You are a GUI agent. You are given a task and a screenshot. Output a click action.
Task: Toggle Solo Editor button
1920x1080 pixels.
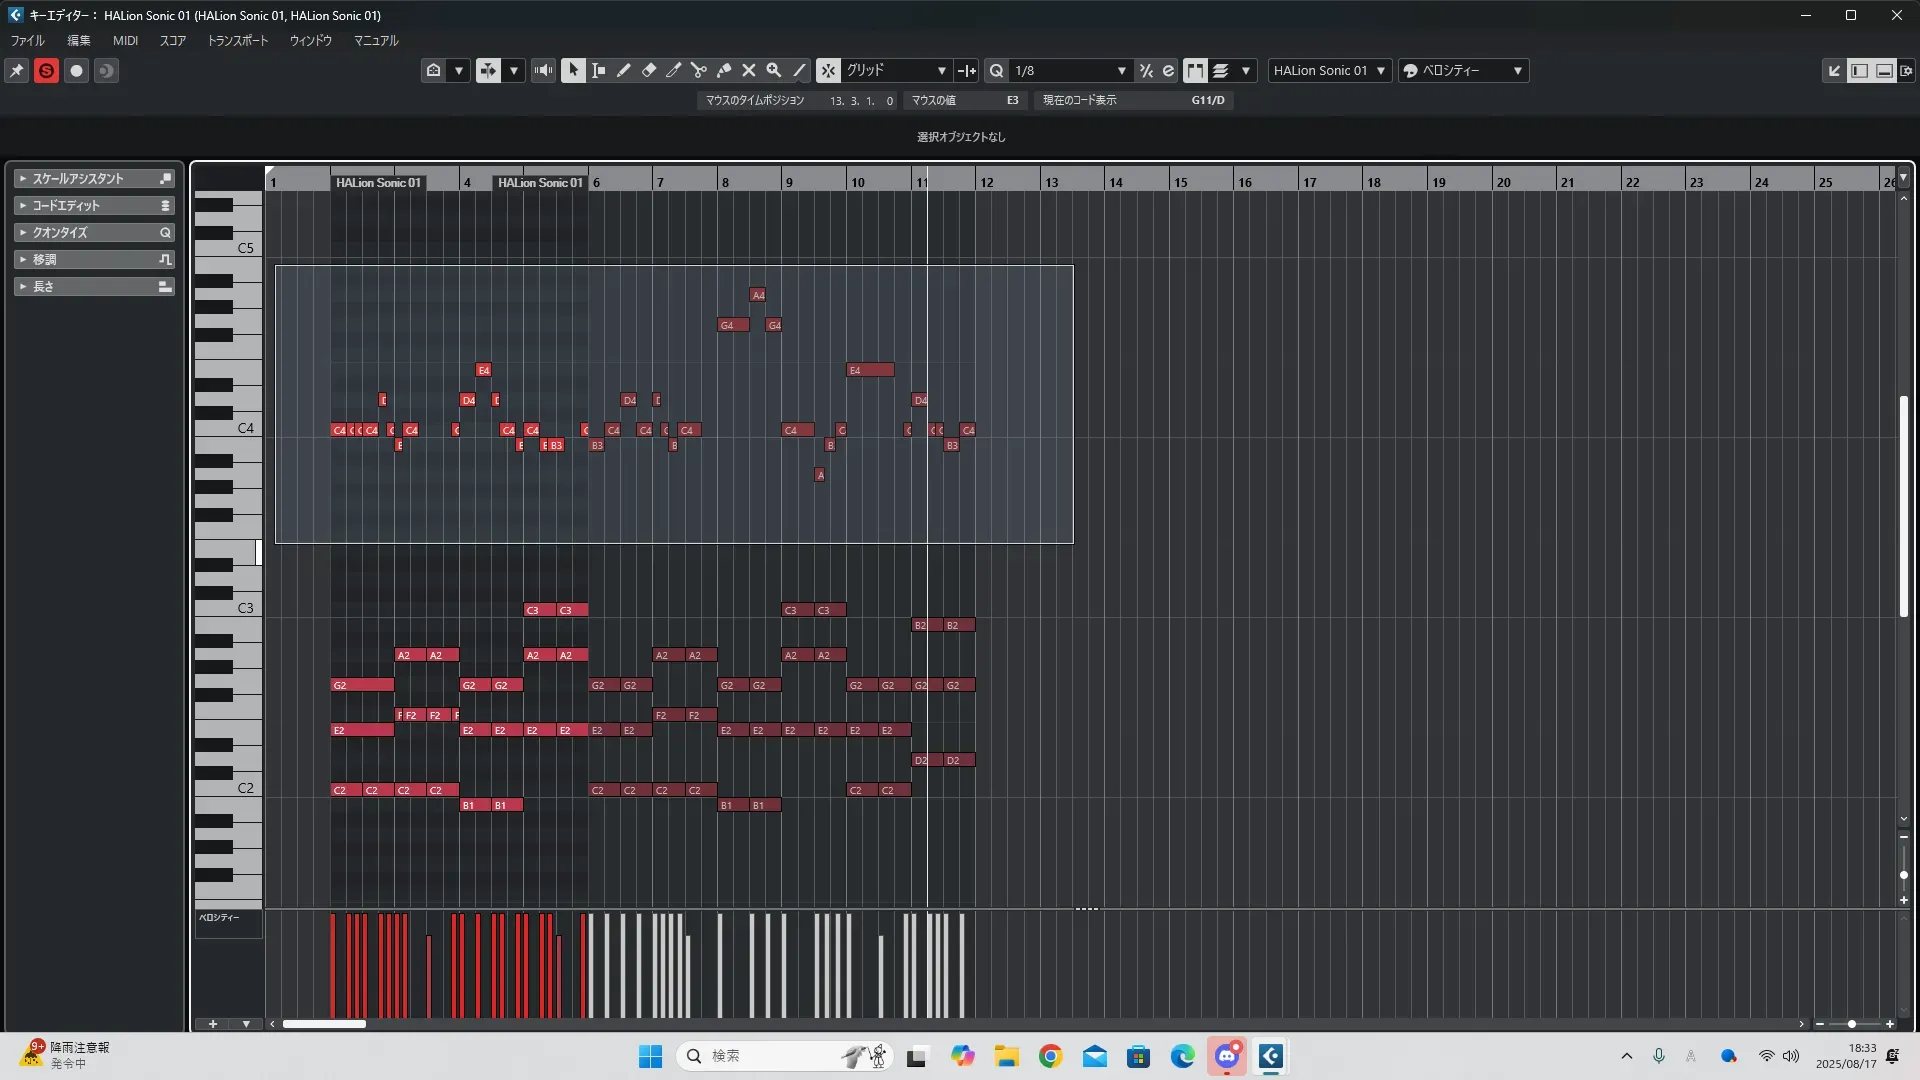[x=46, y=70]
